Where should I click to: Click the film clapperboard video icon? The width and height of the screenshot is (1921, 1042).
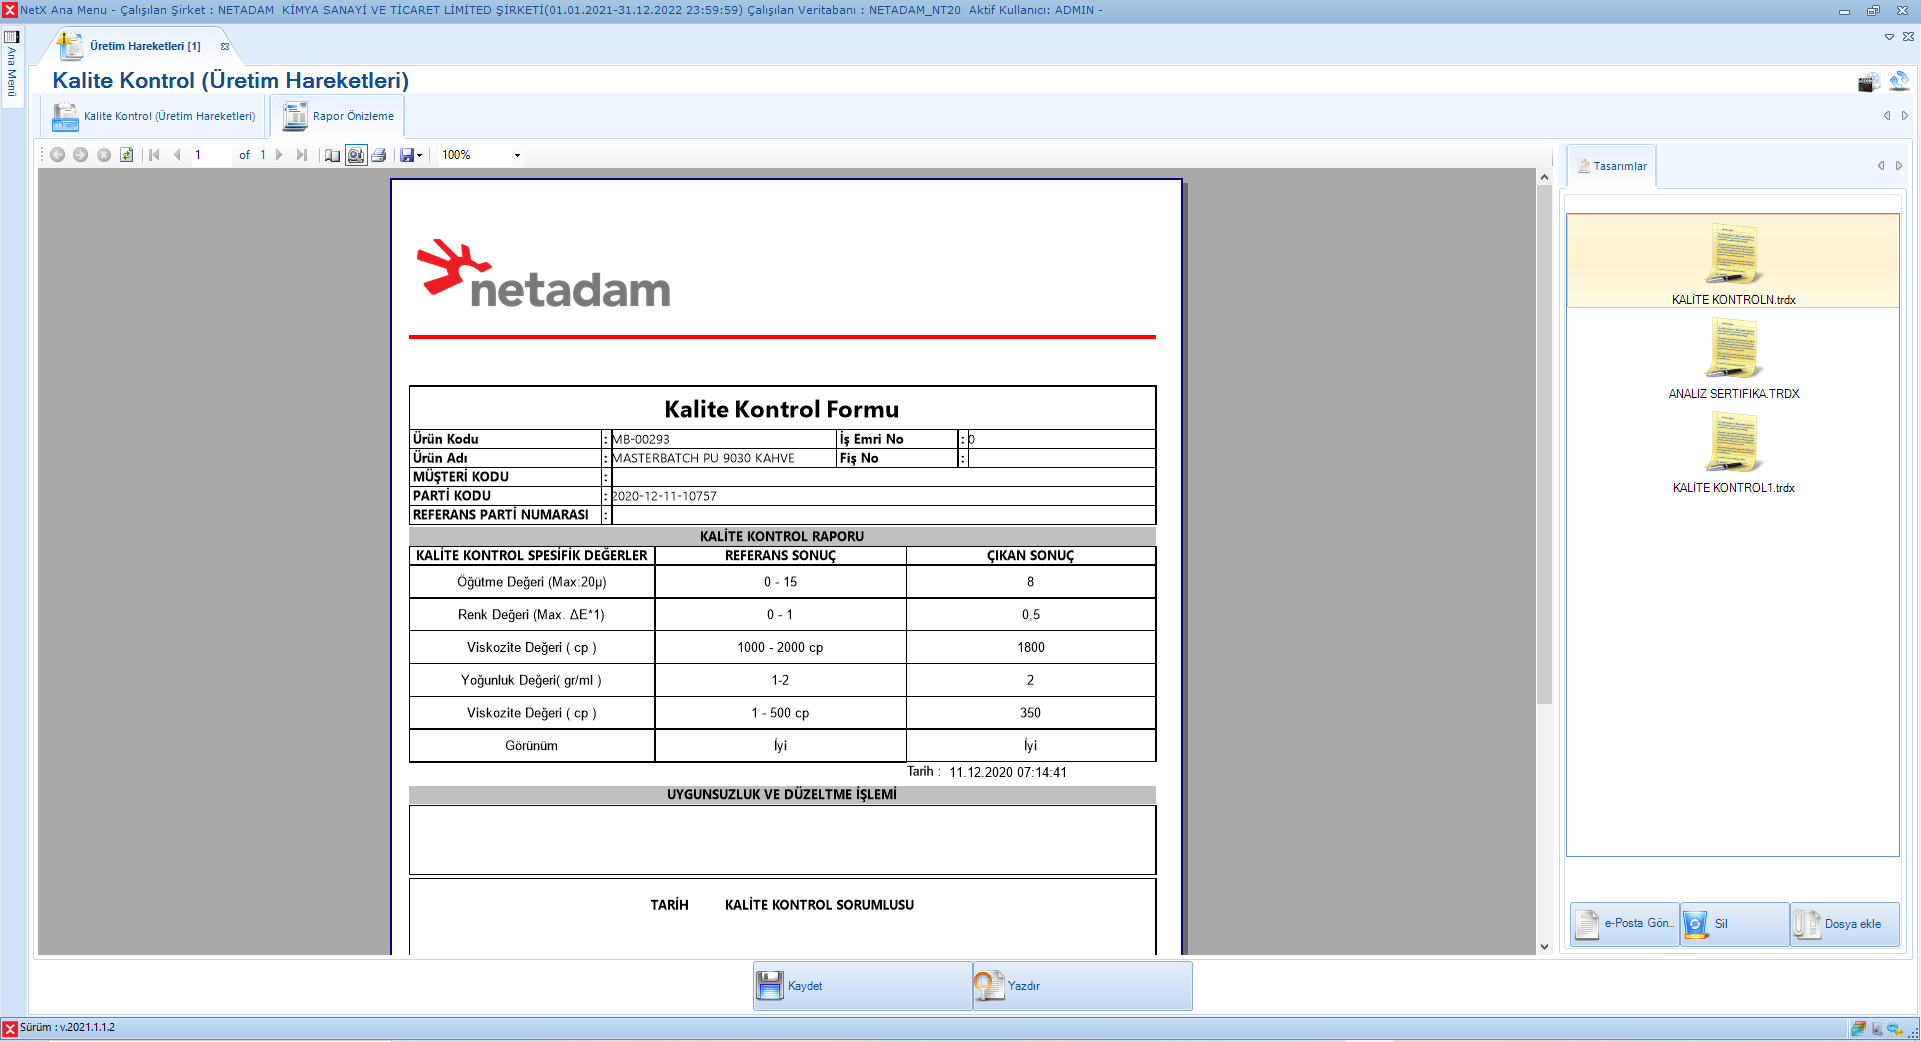[x=1867, y=83]
